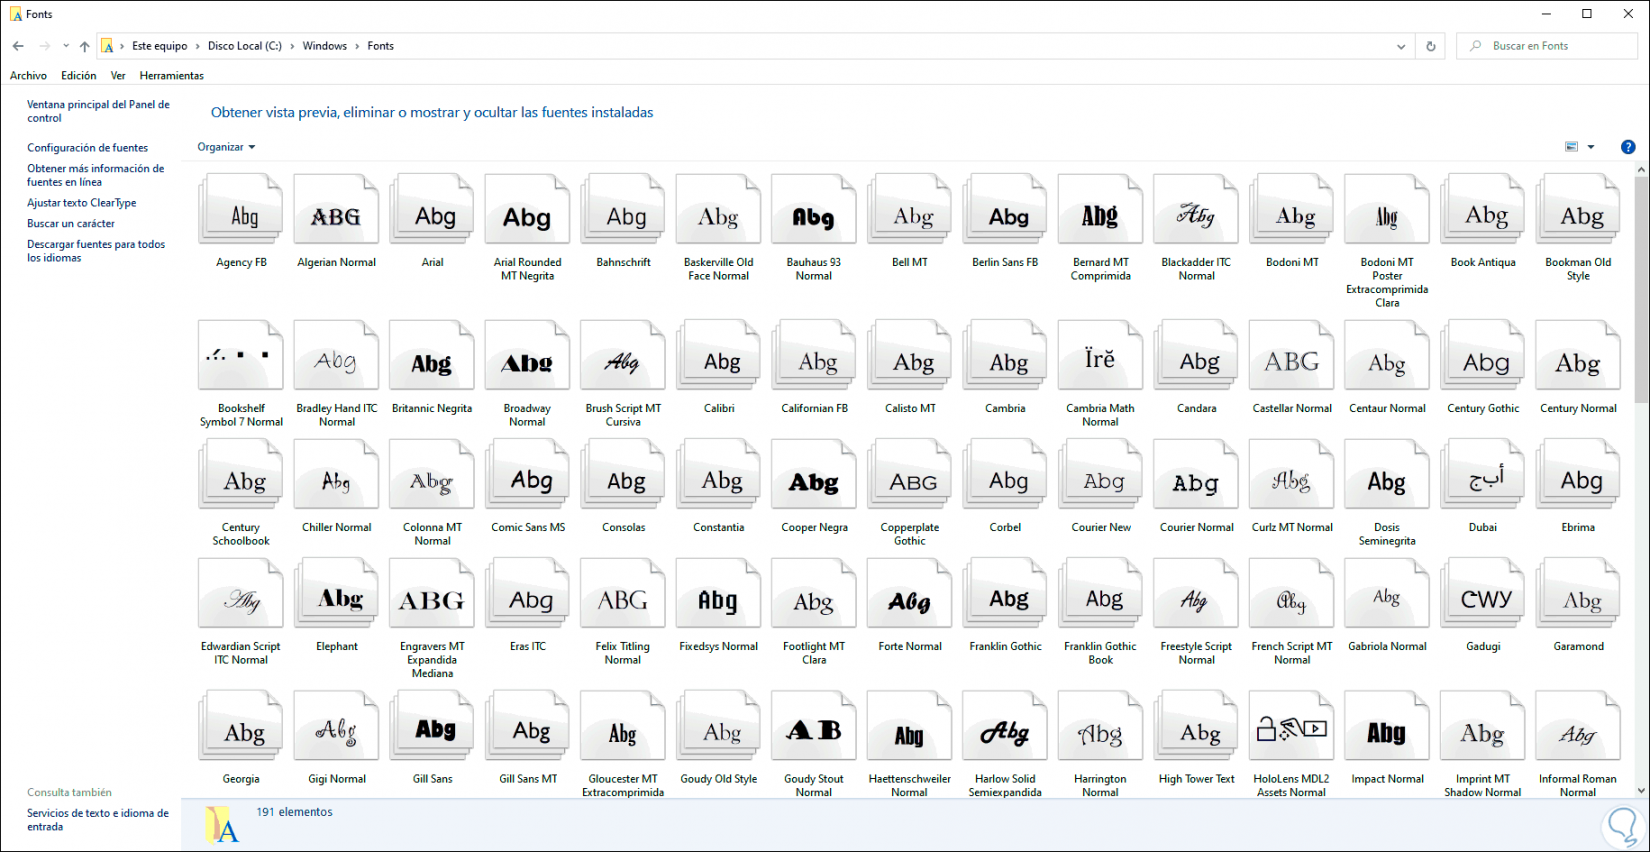
Task: Open Configuración de fuentes link
Action: [x=87, y=148]
